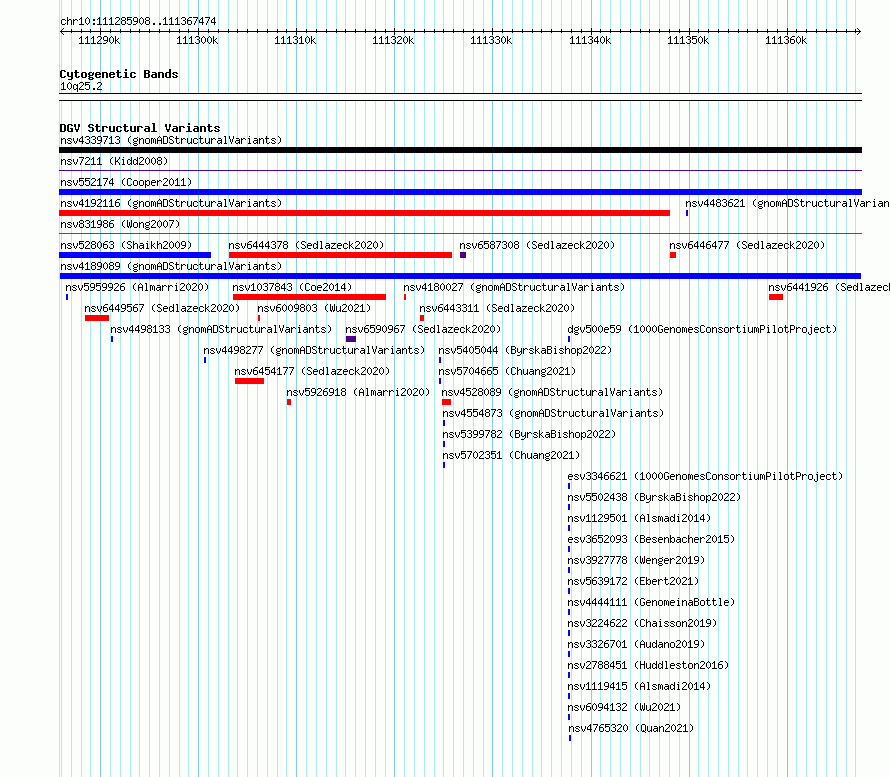Screen dimensions: 890x777
Task: Open nsv1119415 (Alsmadi2014) label
Action: [639, 686]
